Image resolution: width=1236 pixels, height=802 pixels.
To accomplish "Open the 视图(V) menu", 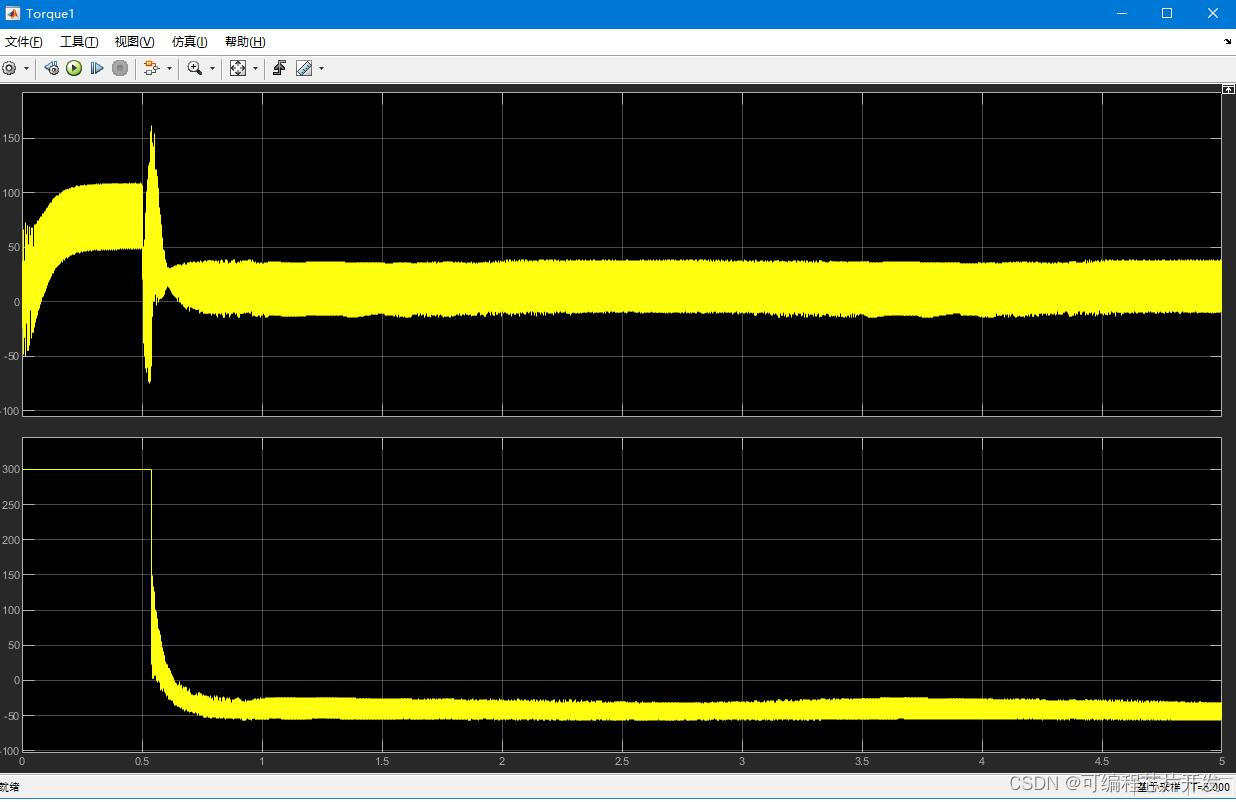I will tap(134, 42).
